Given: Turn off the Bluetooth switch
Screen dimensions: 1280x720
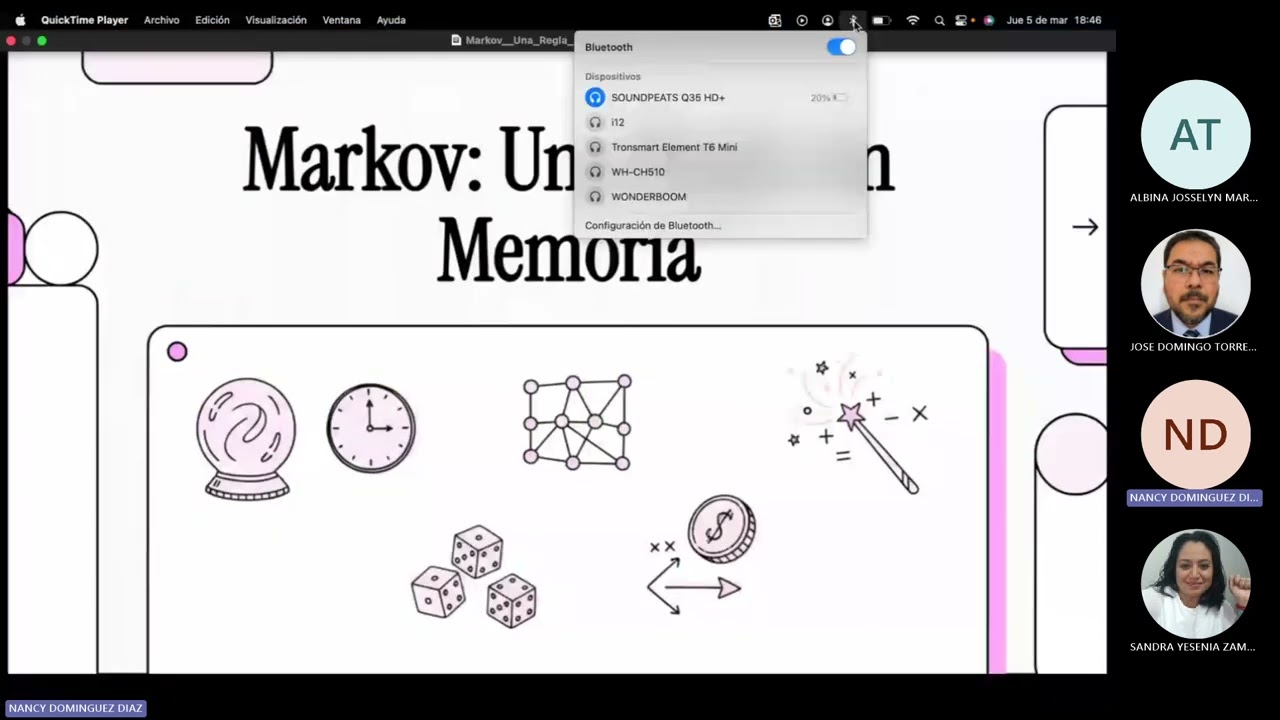Looking at the screenshot, I should click(841, 47).
